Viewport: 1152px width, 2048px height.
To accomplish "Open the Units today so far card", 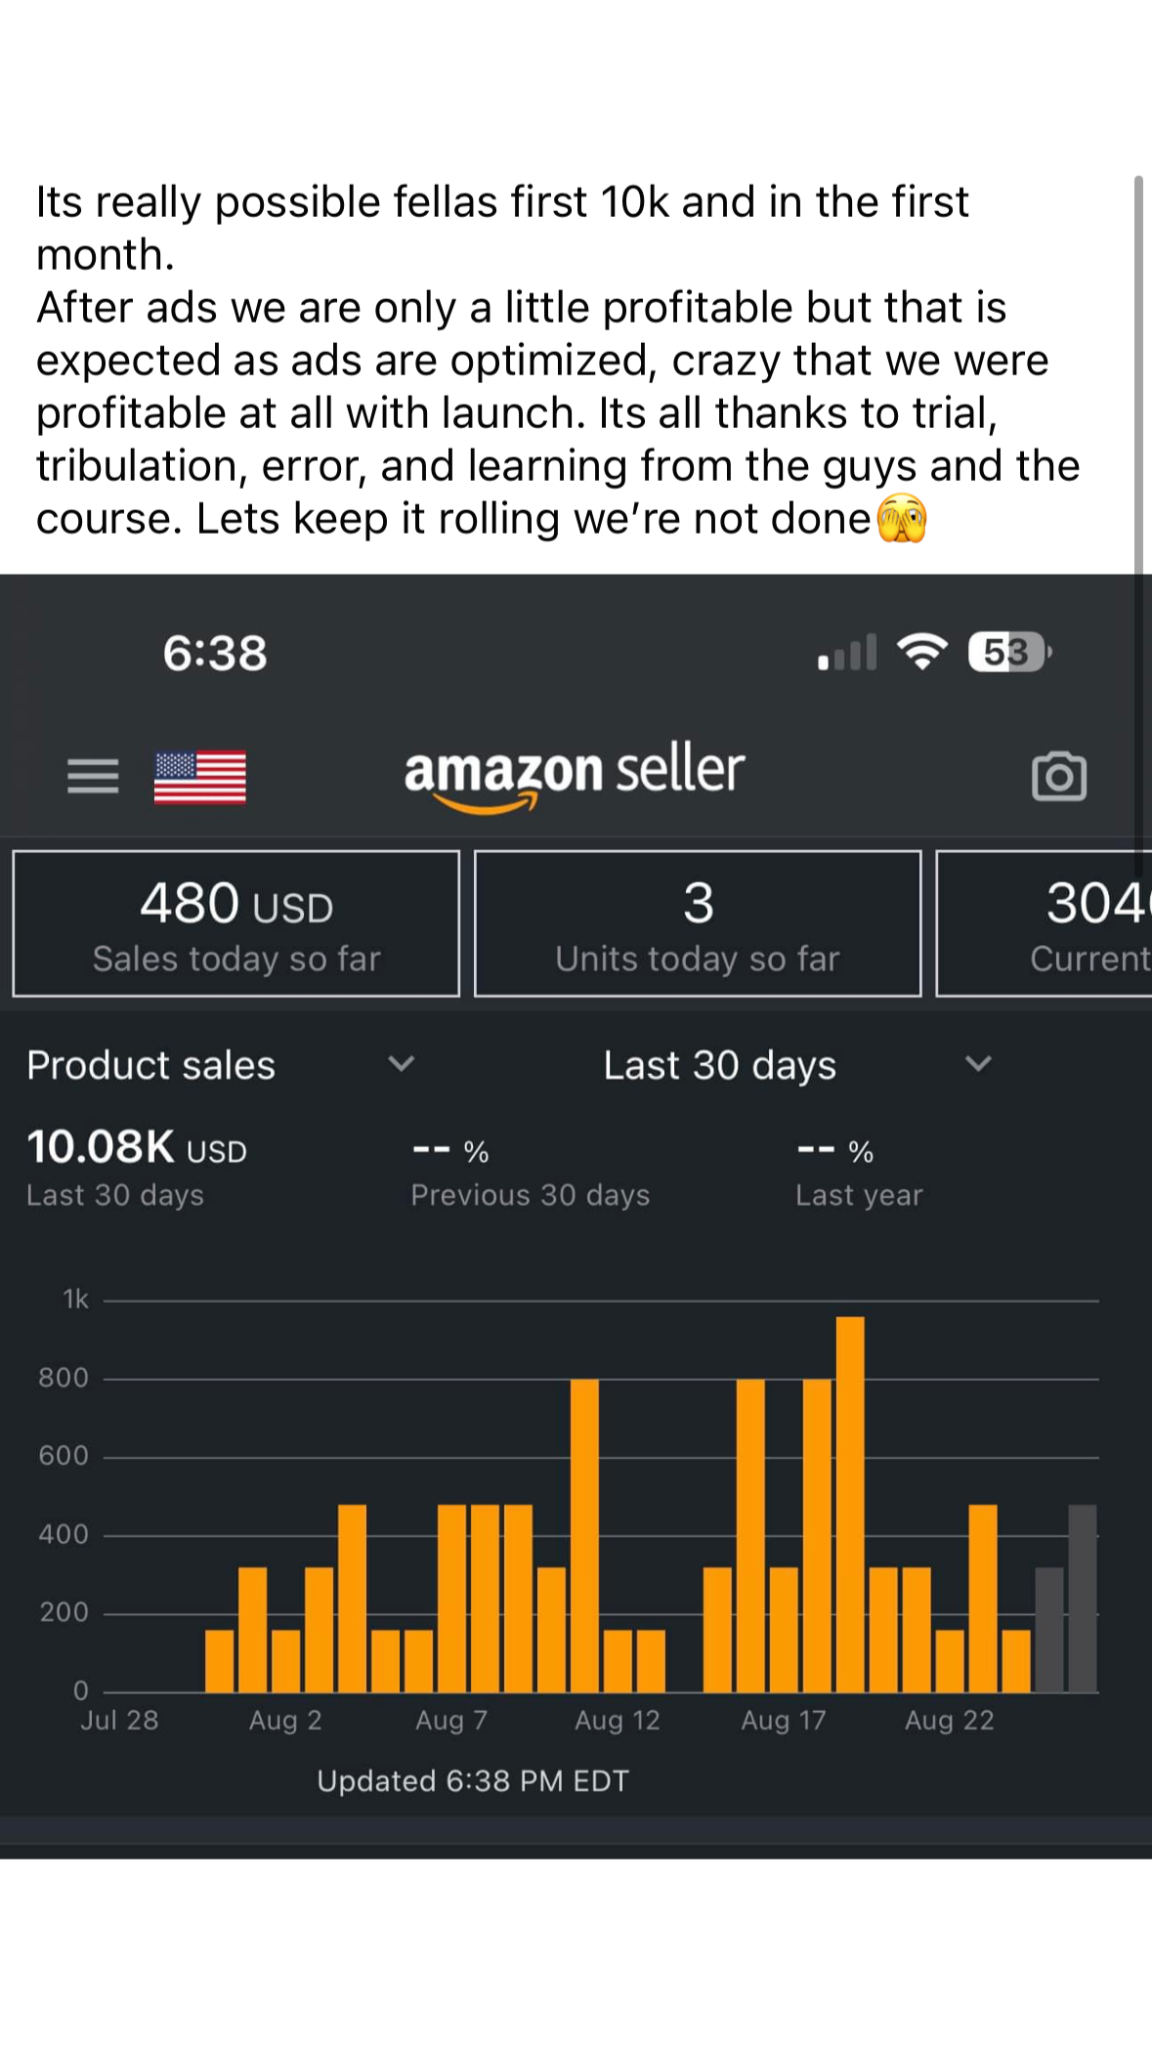I will 698,924.
